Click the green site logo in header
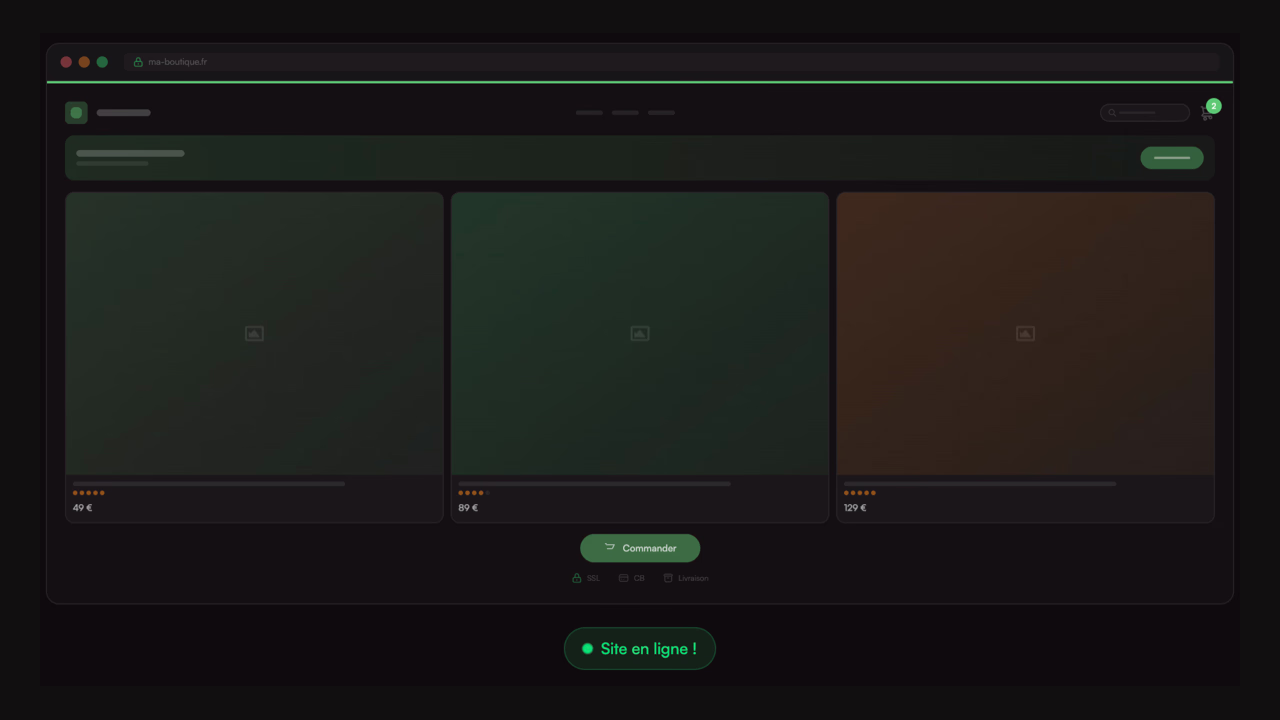The height and width of the screenshot is (720, 1280). point(76,113)
